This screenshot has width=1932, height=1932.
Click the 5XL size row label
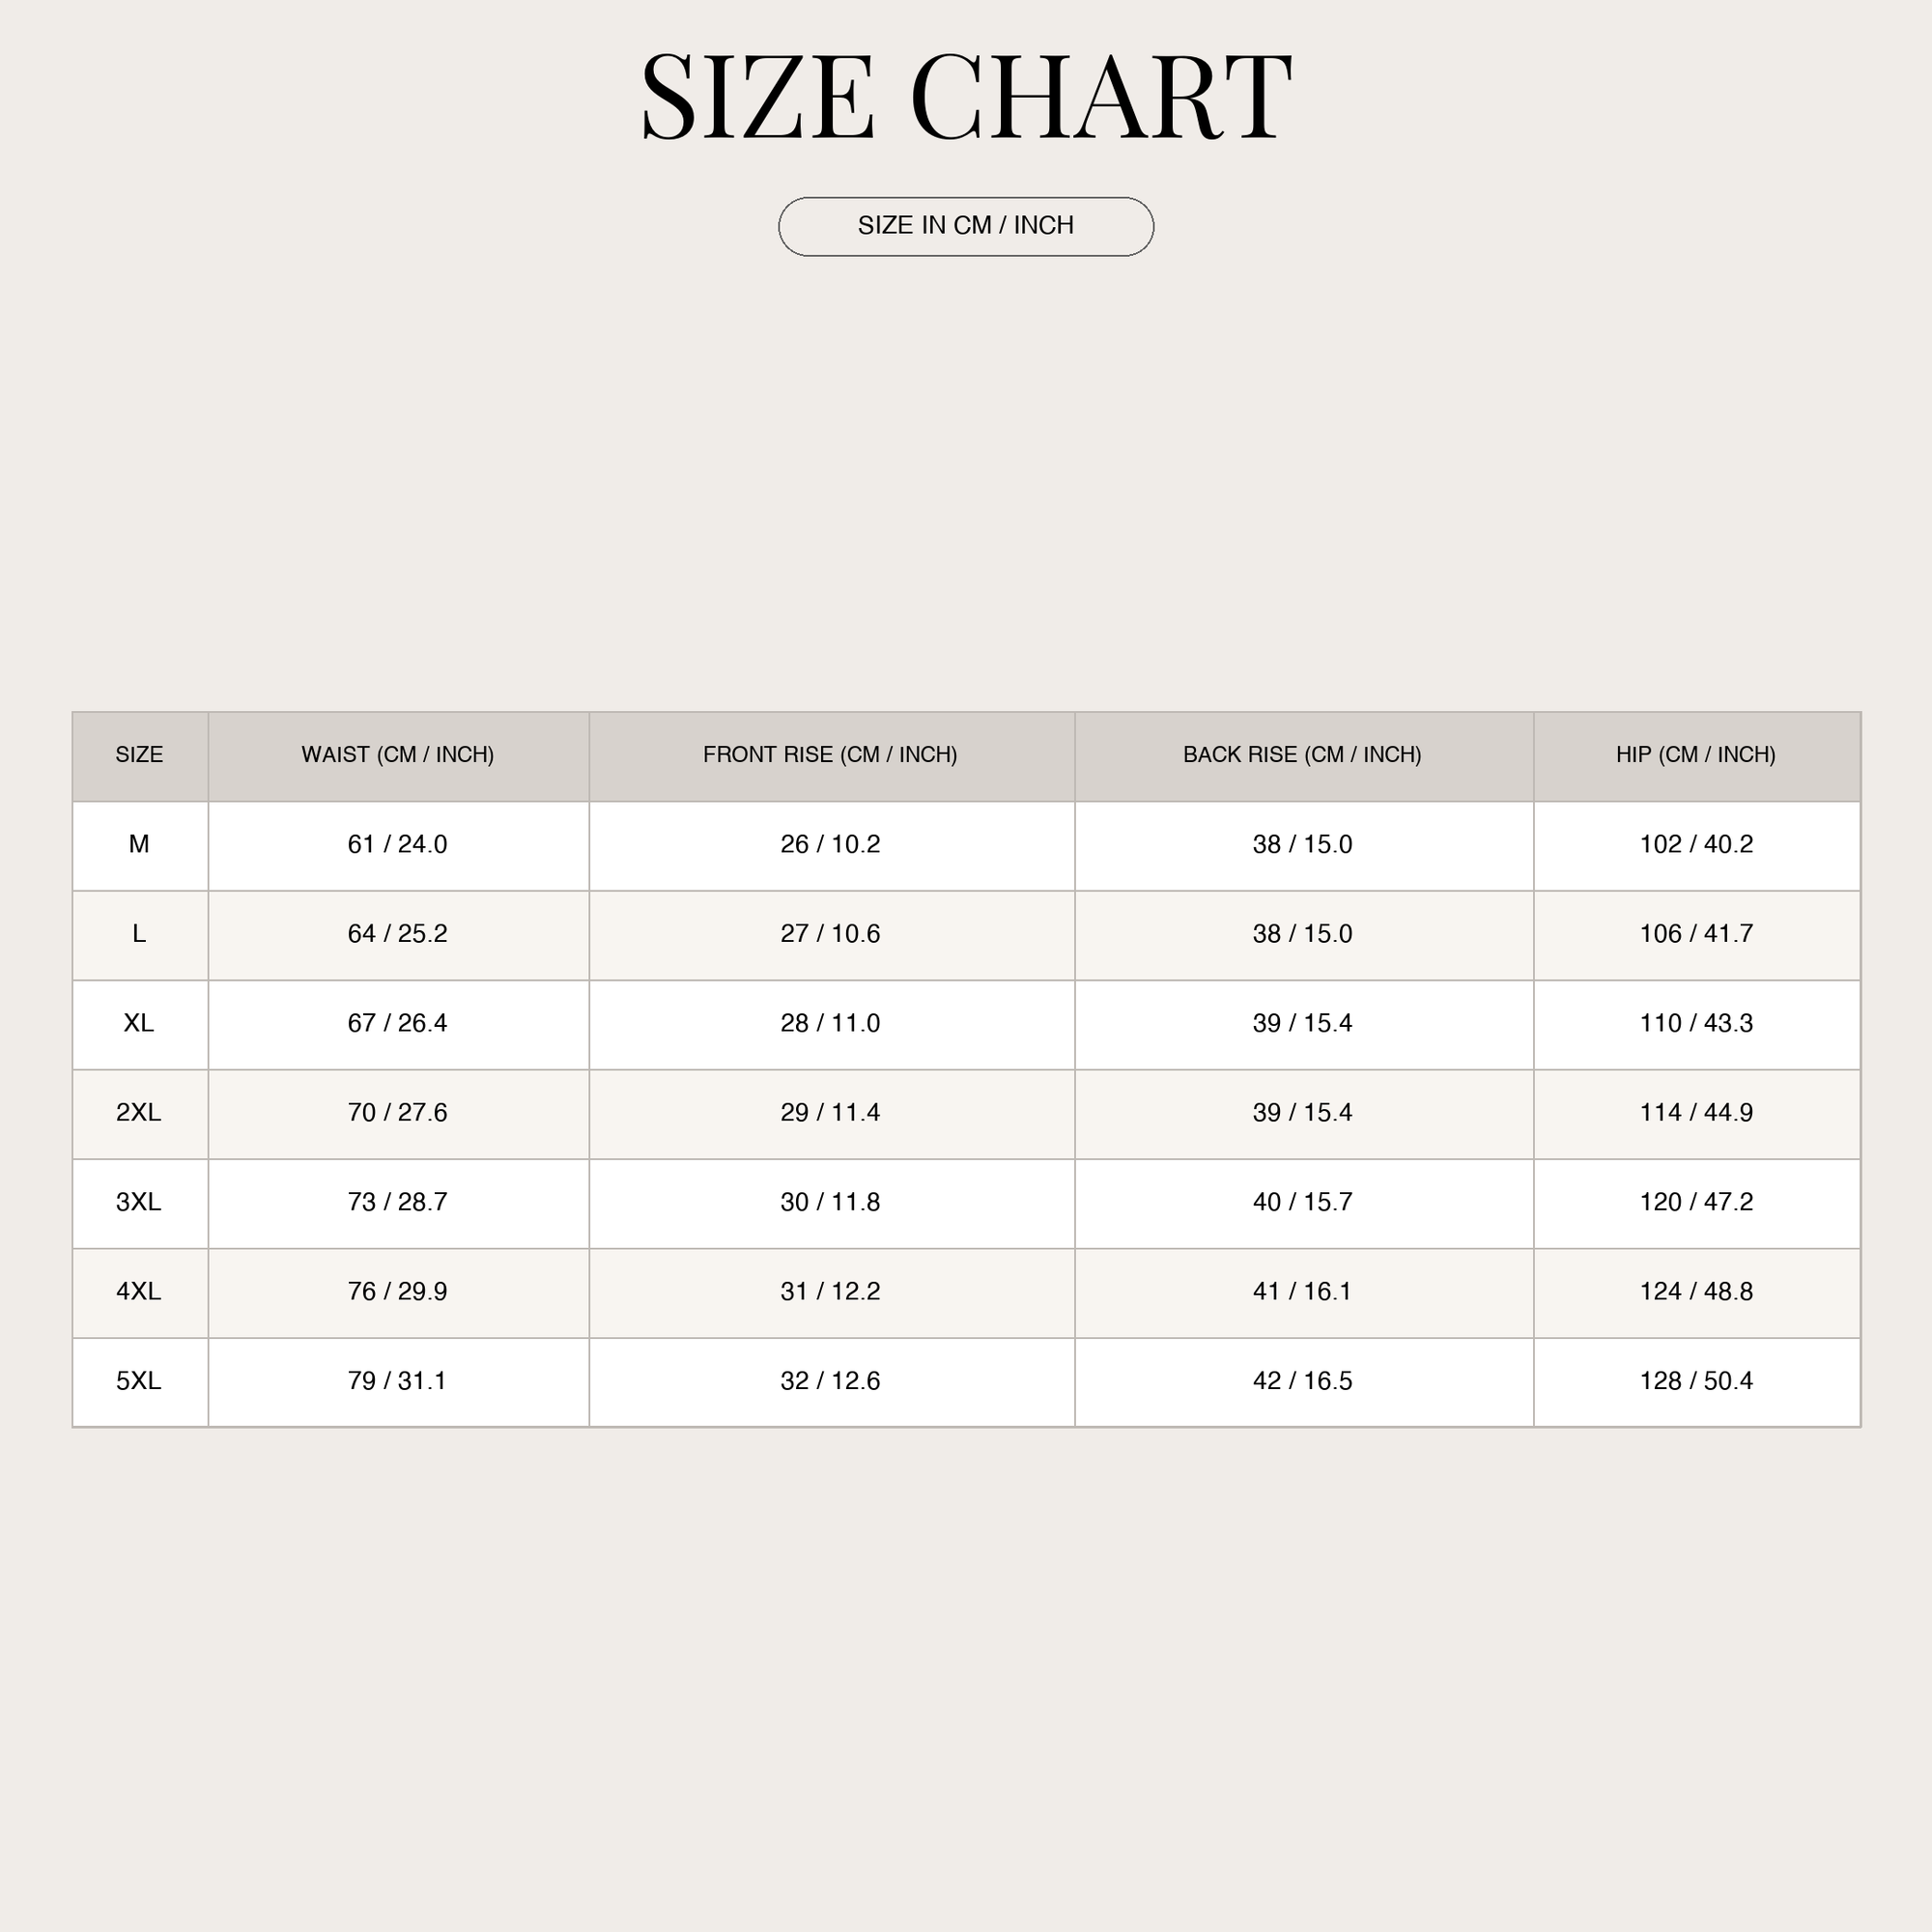click(140, 1381)
